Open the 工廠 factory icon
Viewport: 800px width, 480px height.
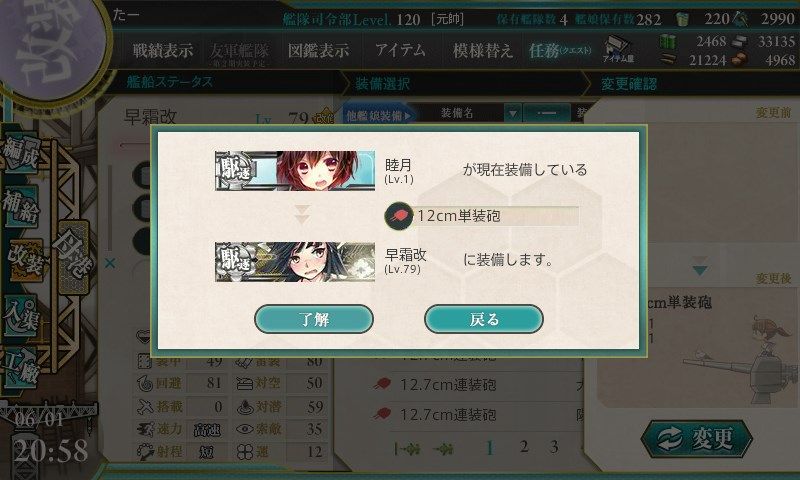coord(21,368)
